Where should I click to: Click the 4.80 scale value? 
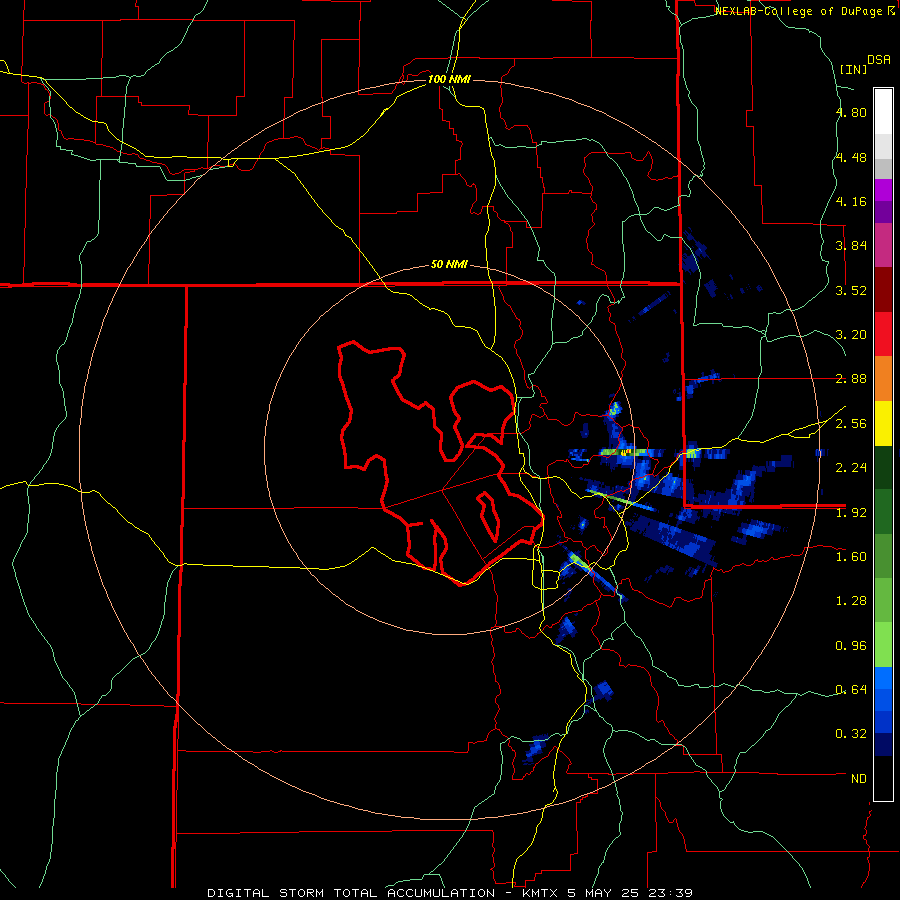[851, 112]
